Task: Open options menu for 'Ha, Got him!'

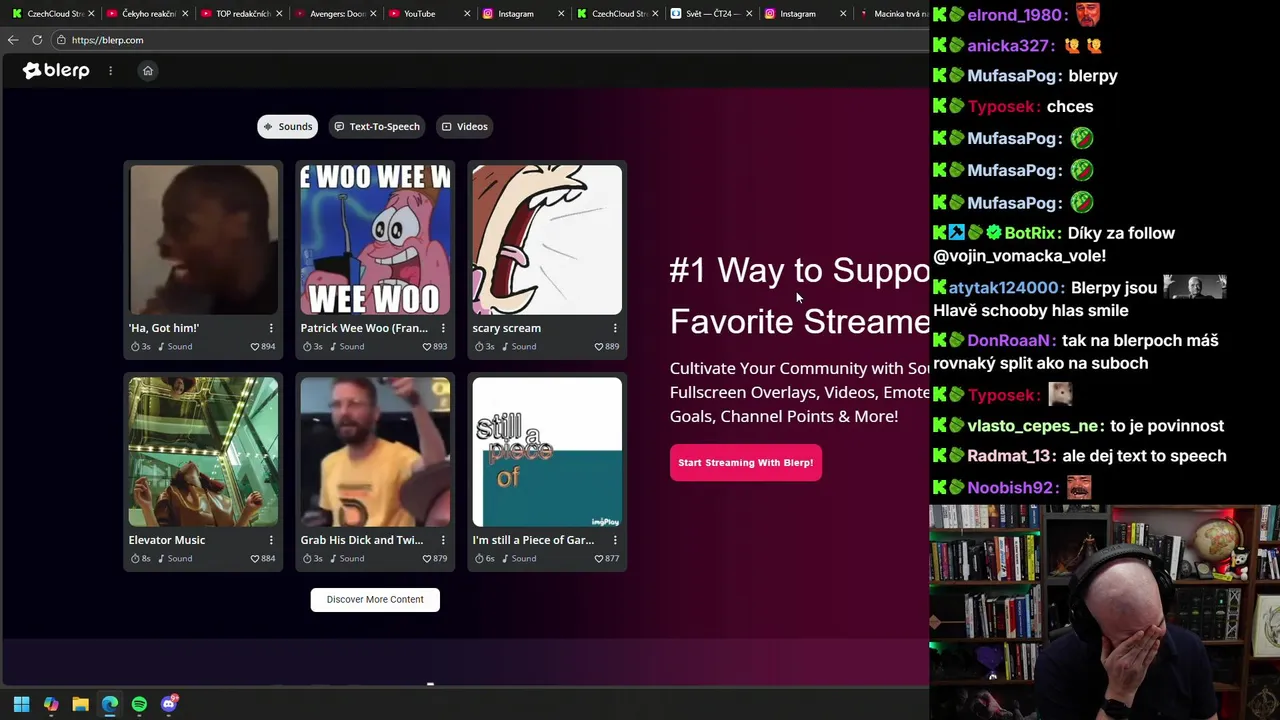Action: pos(271,328)
